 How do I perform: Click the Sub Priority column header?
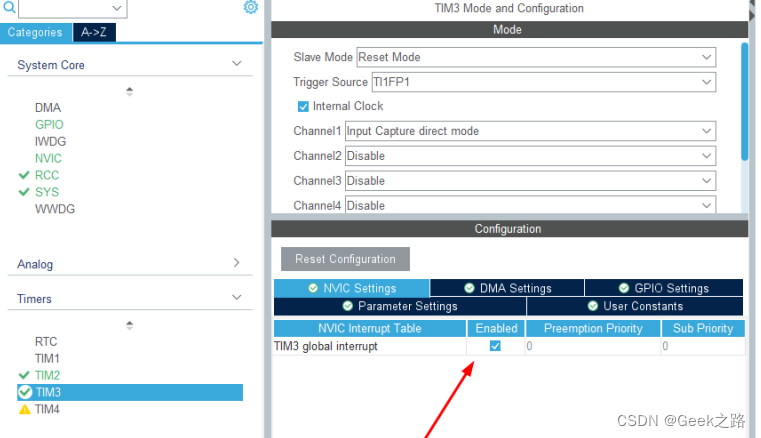click(x=703, y=329)
